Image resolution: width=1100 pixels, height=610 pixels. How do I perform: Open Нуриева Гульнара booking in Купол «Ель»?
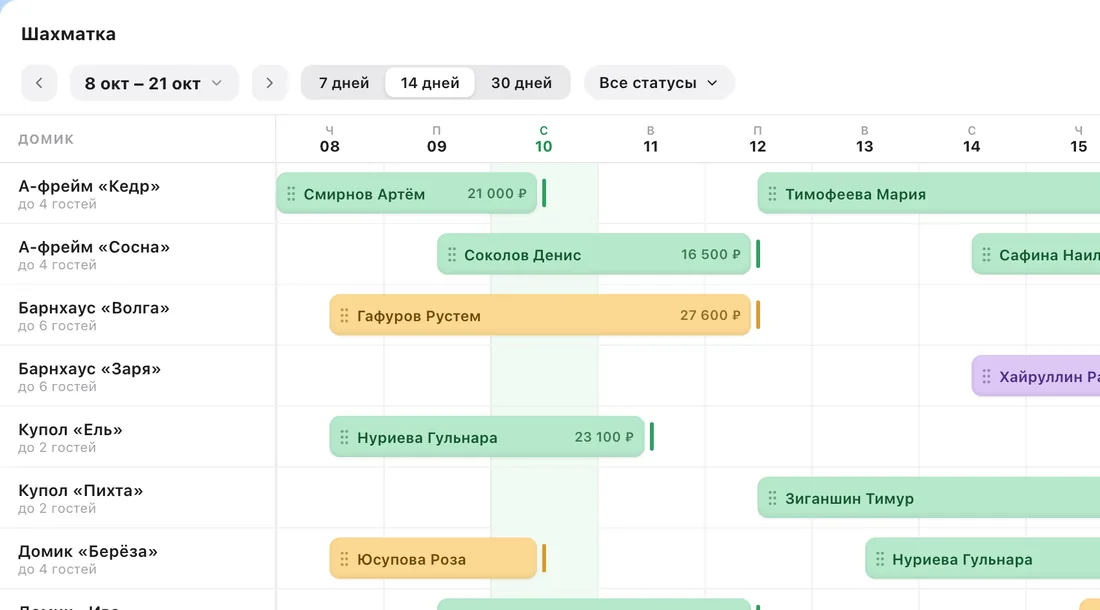point(487,437)
